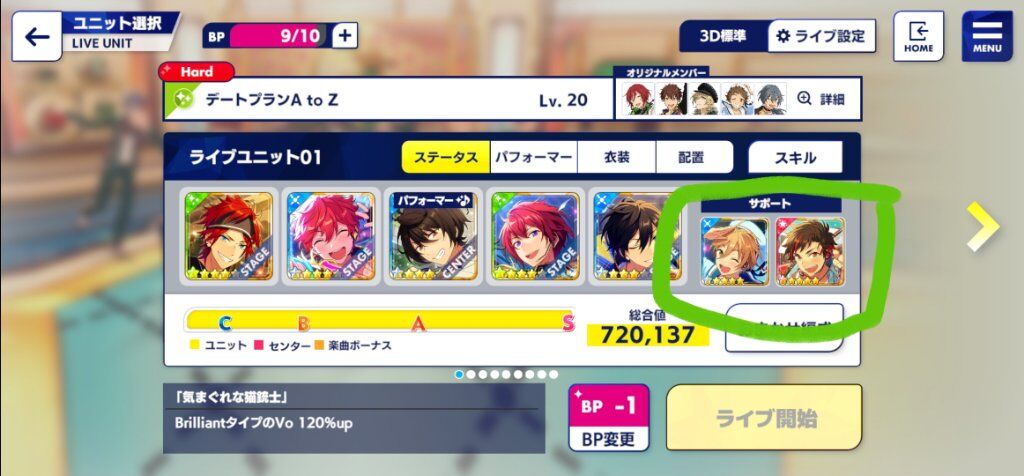Tap the back arrow icon
This screenshot has height=476, width=1024.
coord(37,37)
